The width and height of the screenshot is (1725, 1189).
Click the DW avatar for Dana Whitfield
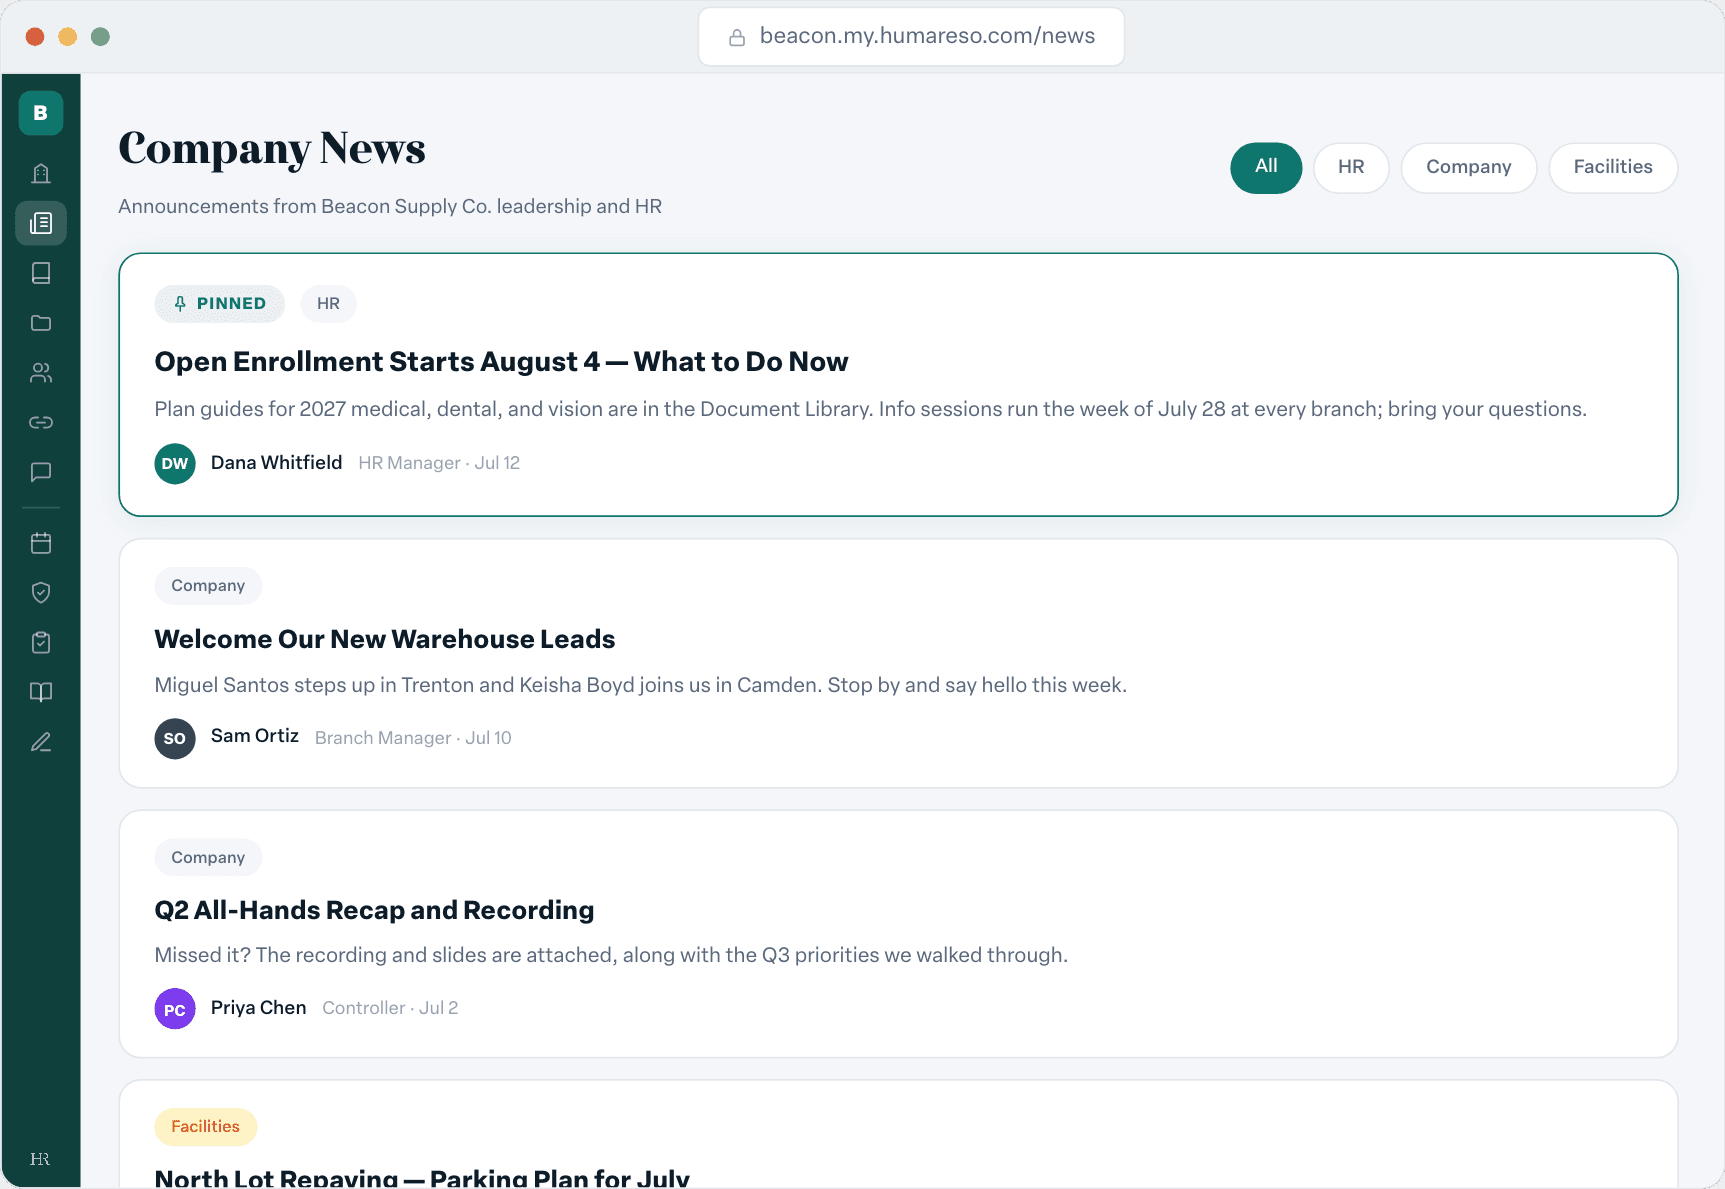point(175,463)
